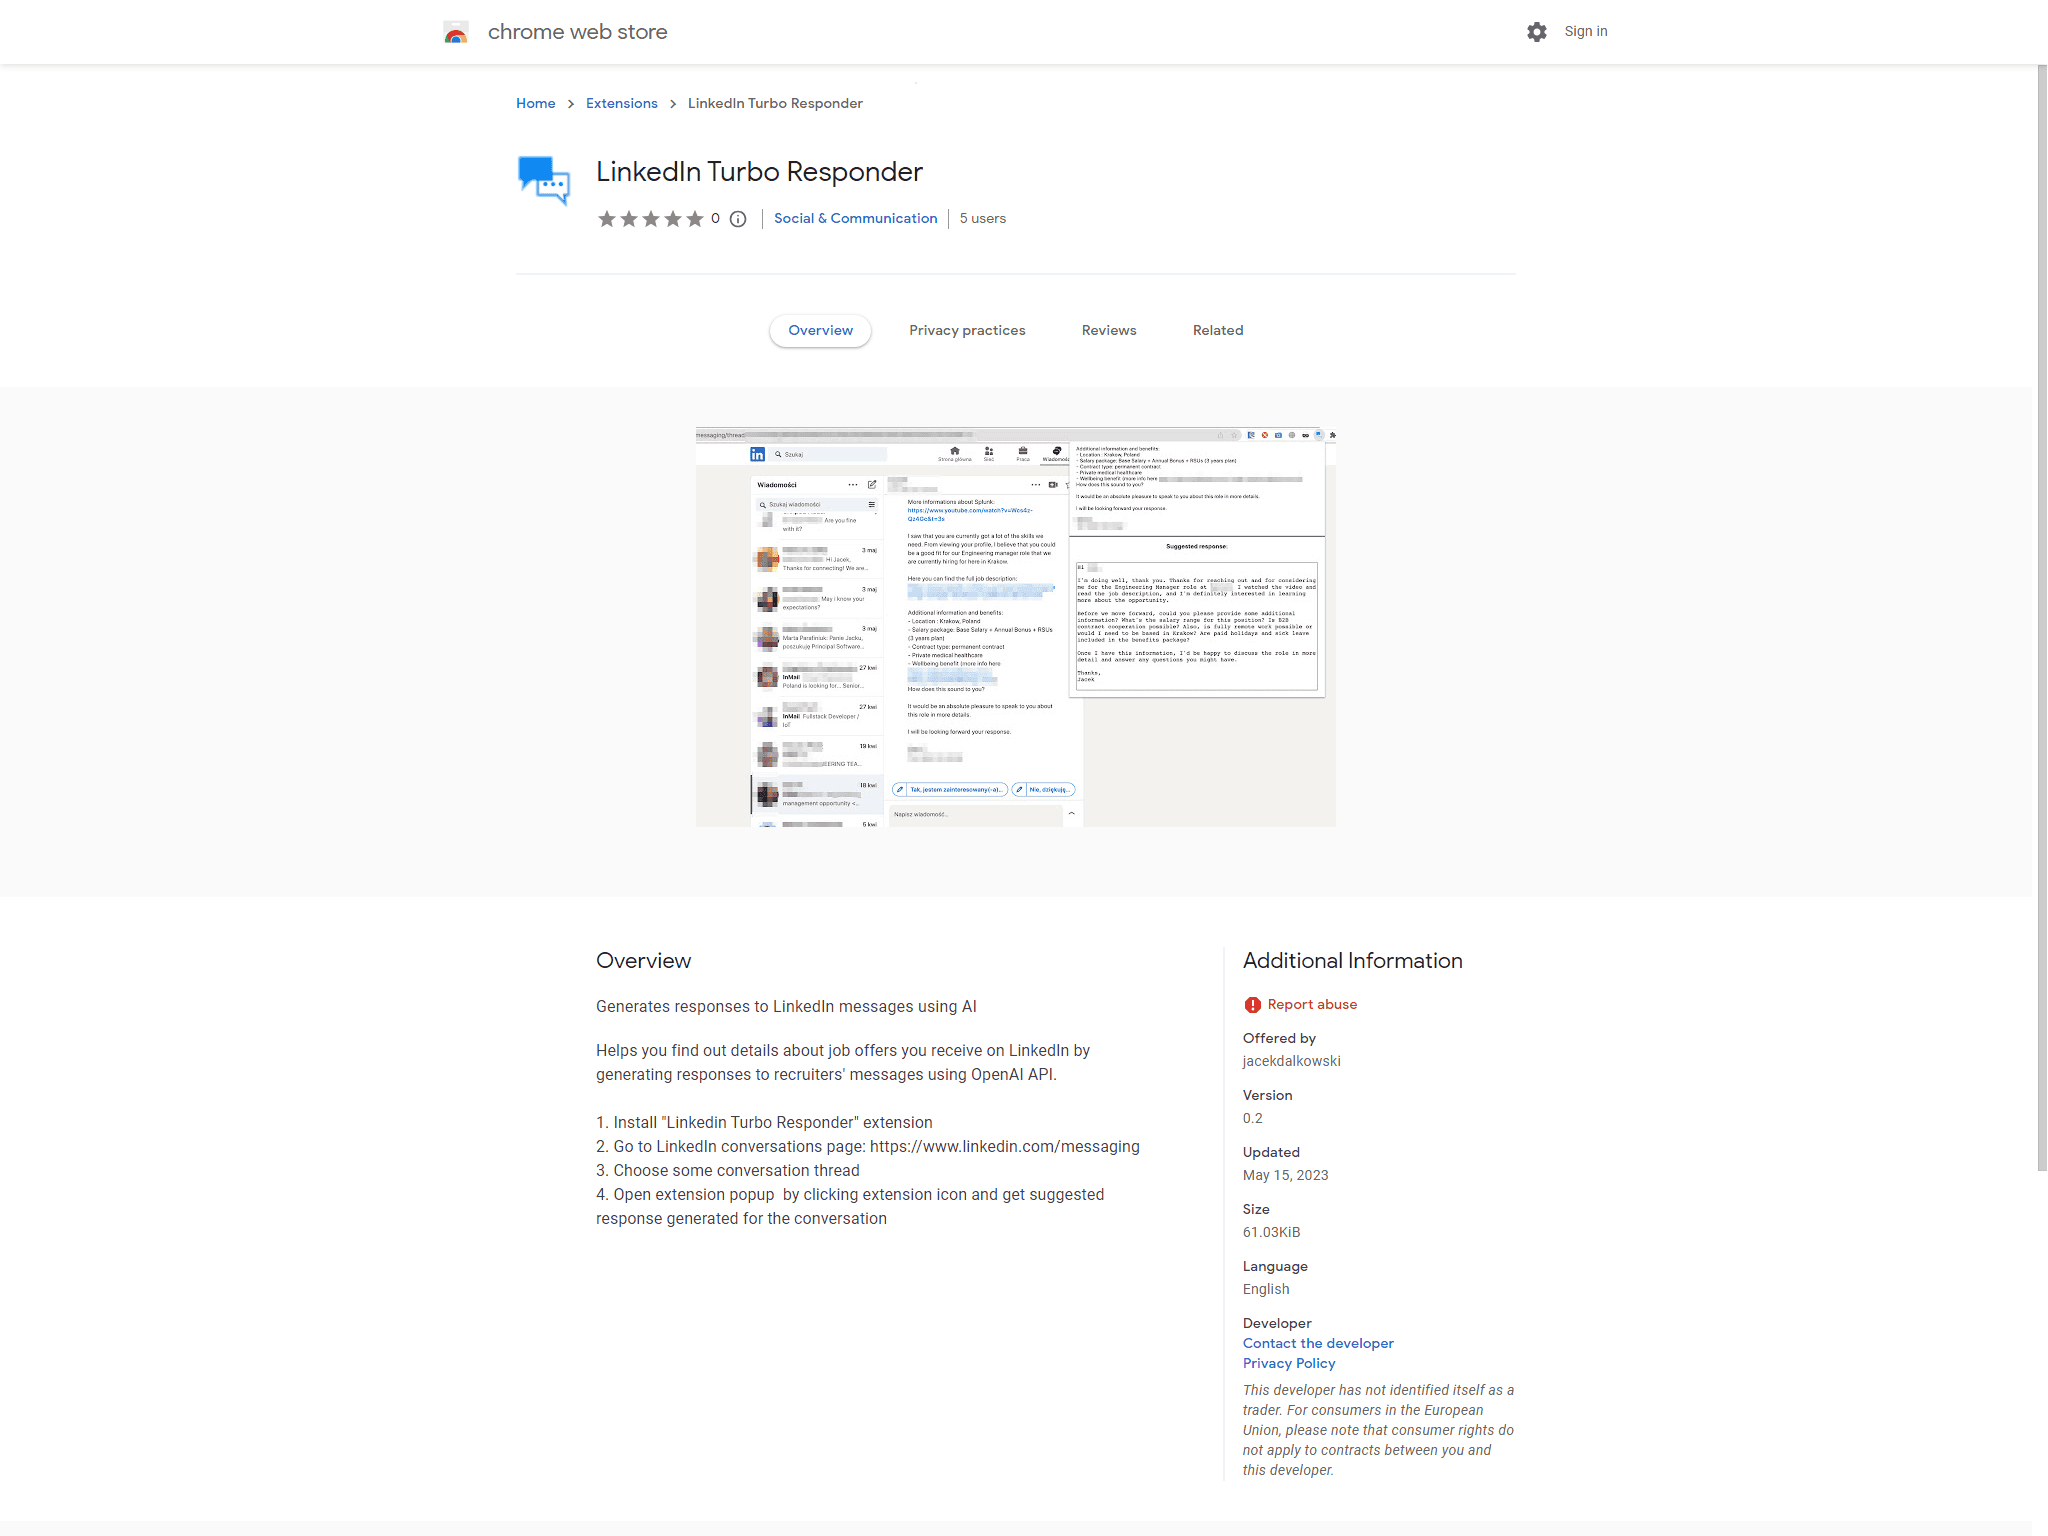Show the Related tab
The image size is (2048, 1536).
pos(1218,330)
